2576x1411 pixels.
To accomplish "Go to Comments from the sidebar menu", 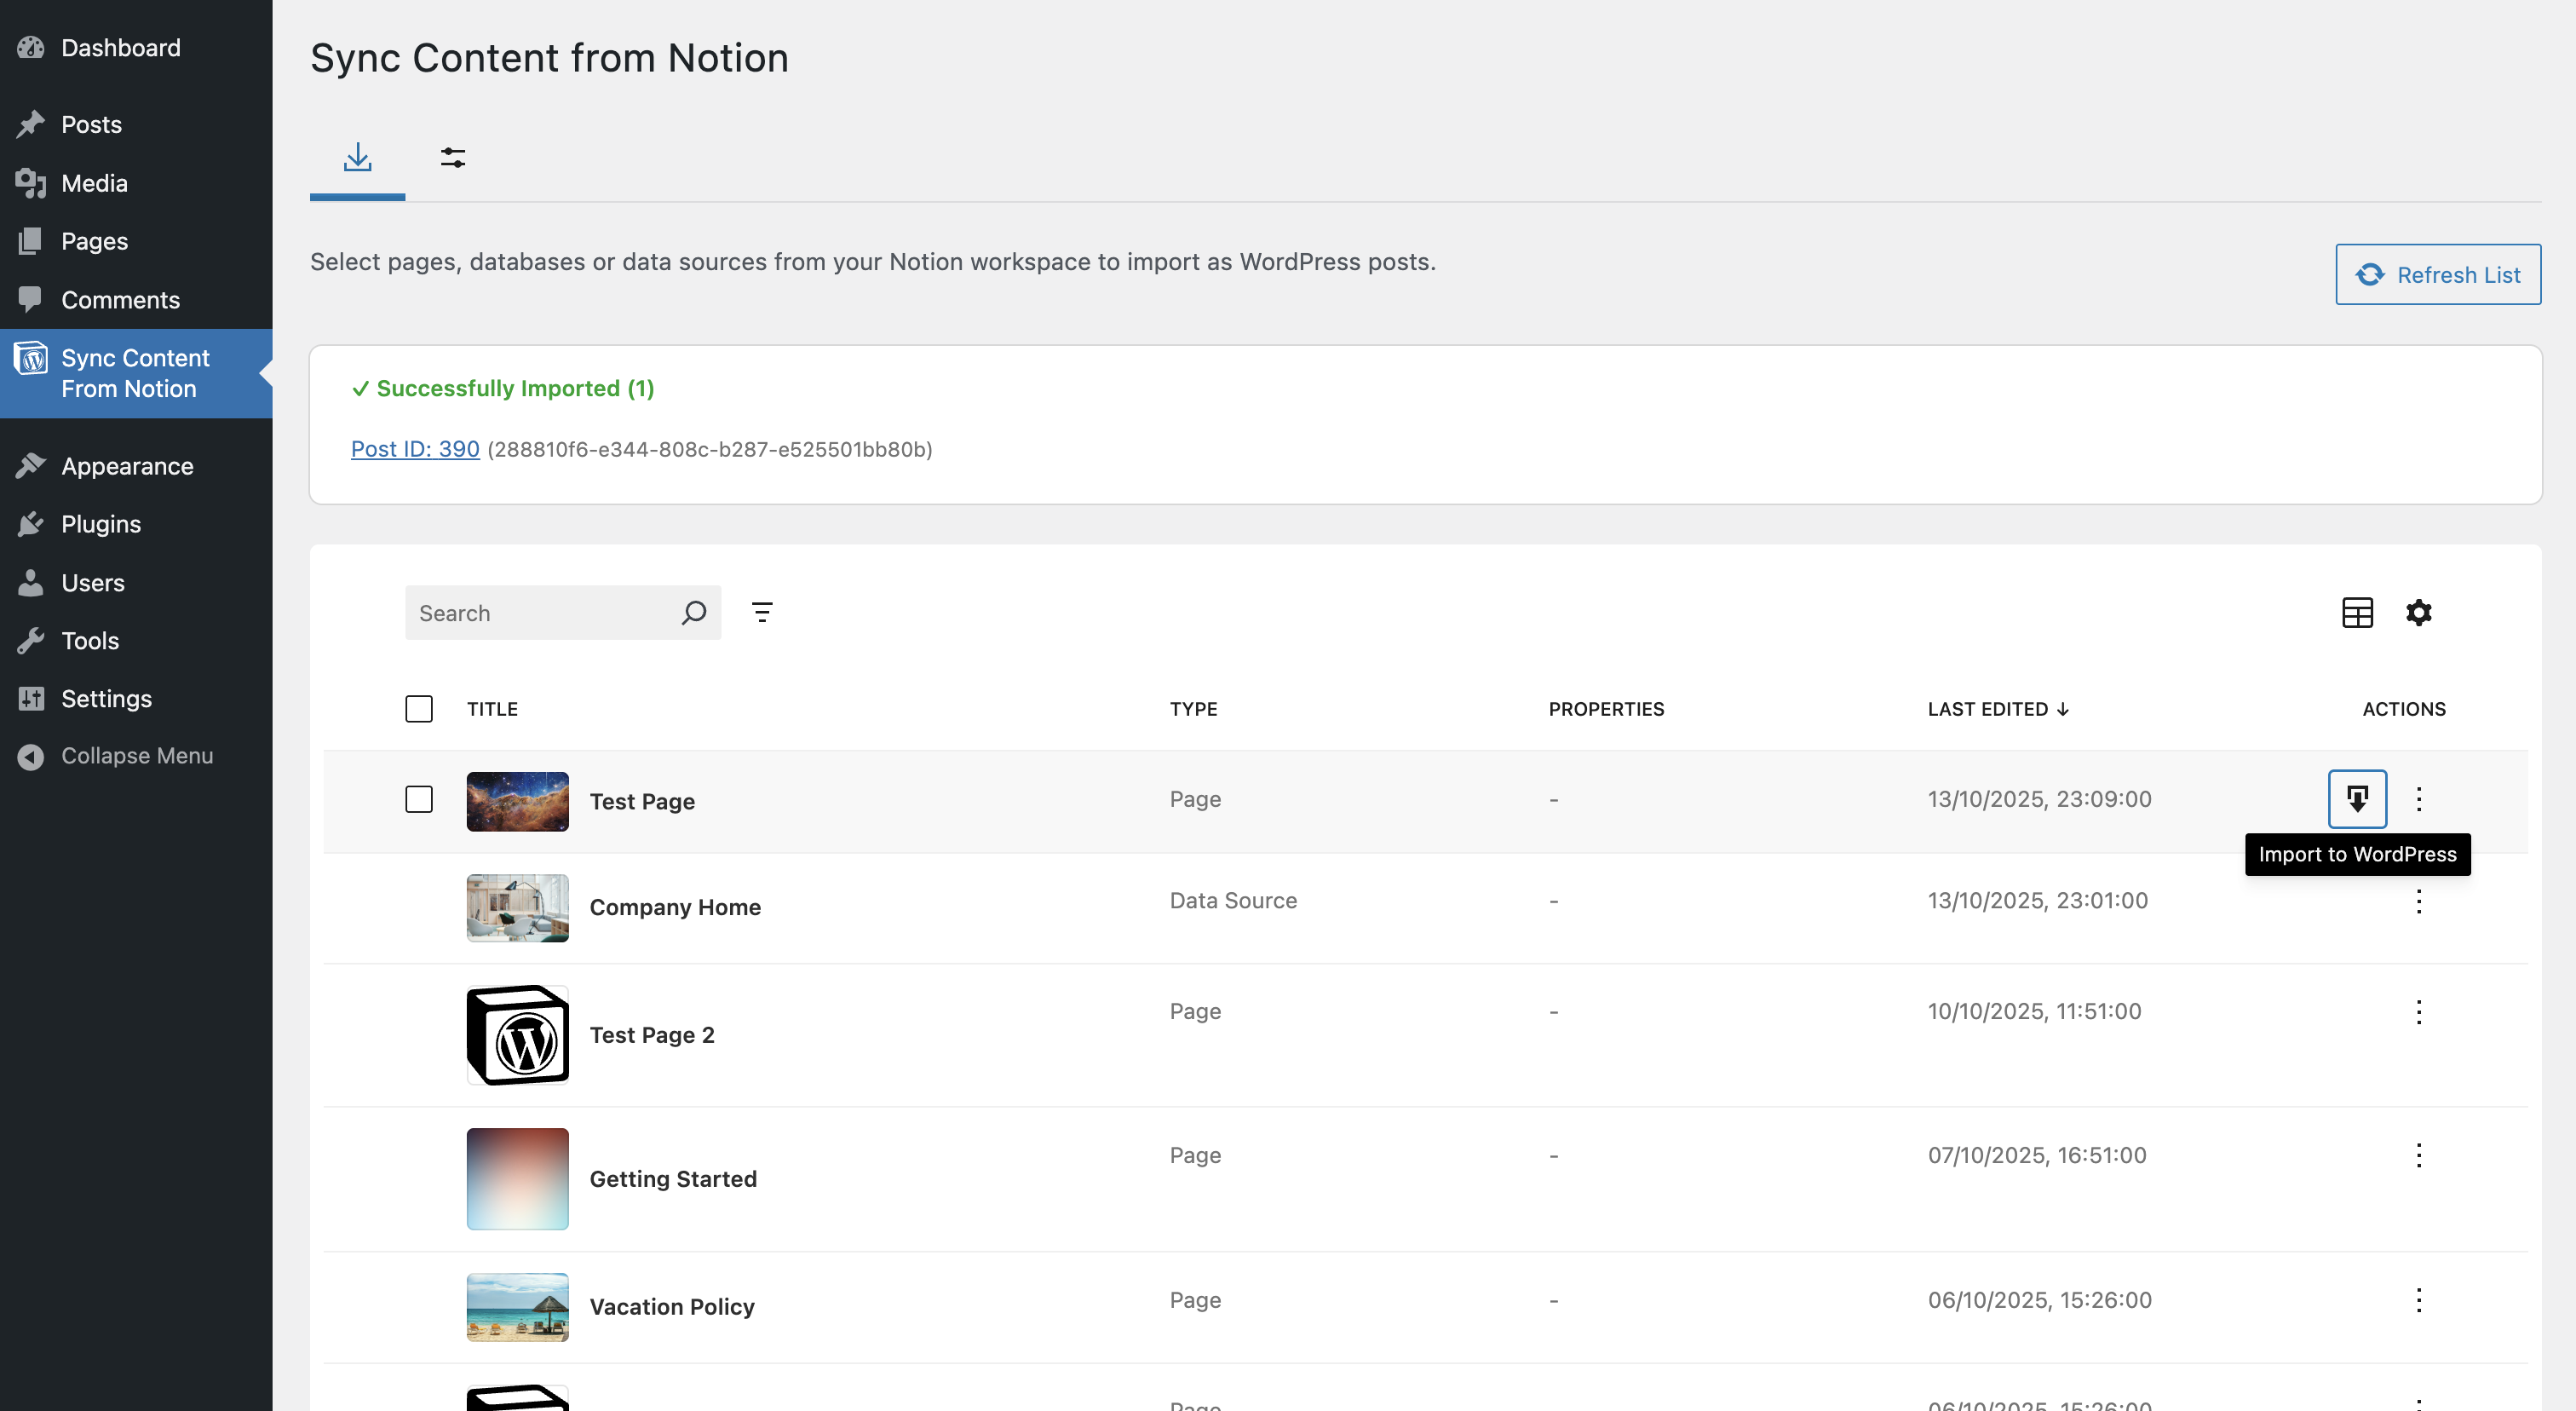I will (120, 299).
